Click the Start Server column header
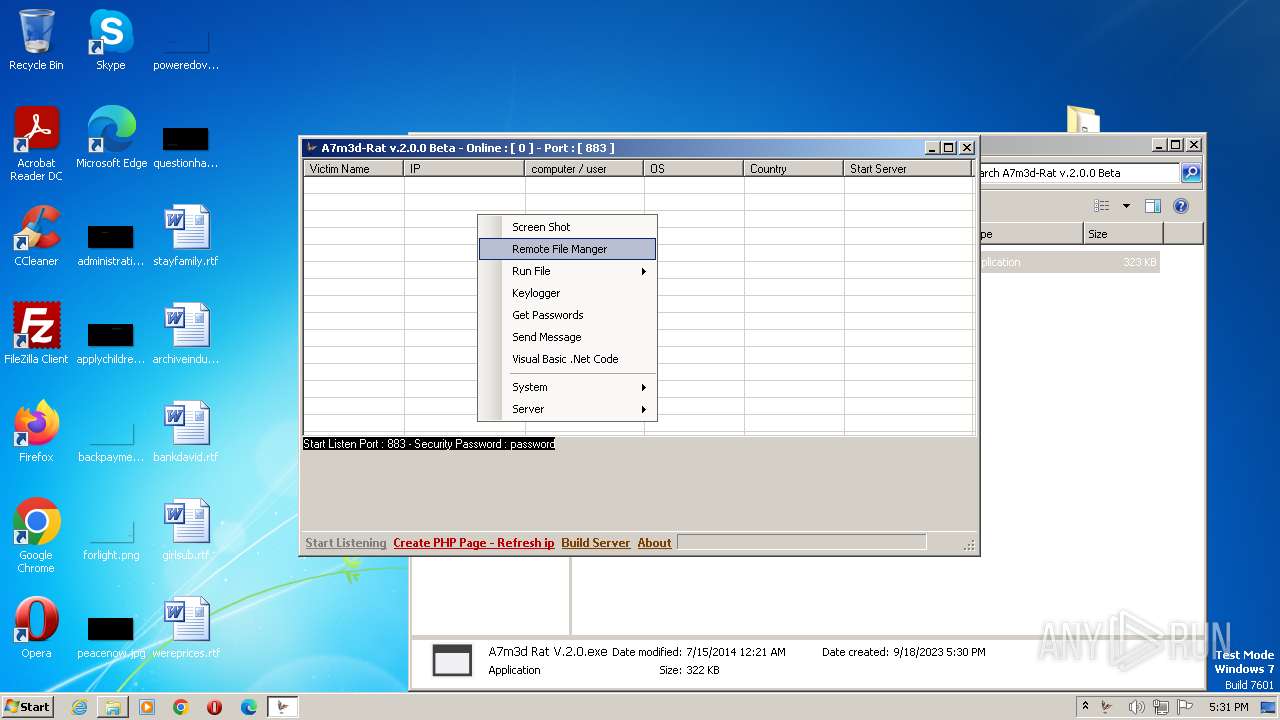The width and height of the screenshot is (1280, 720). pyautogui.click(x=908, y=169)
